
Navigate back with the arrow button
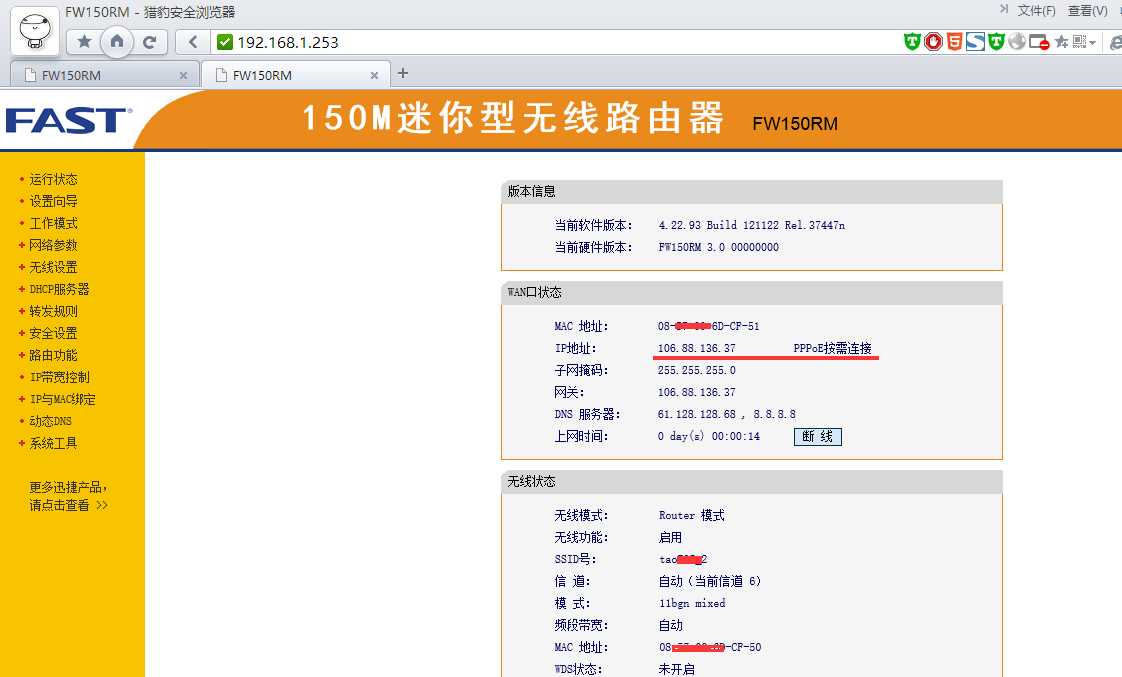click(x=192, y=42)
